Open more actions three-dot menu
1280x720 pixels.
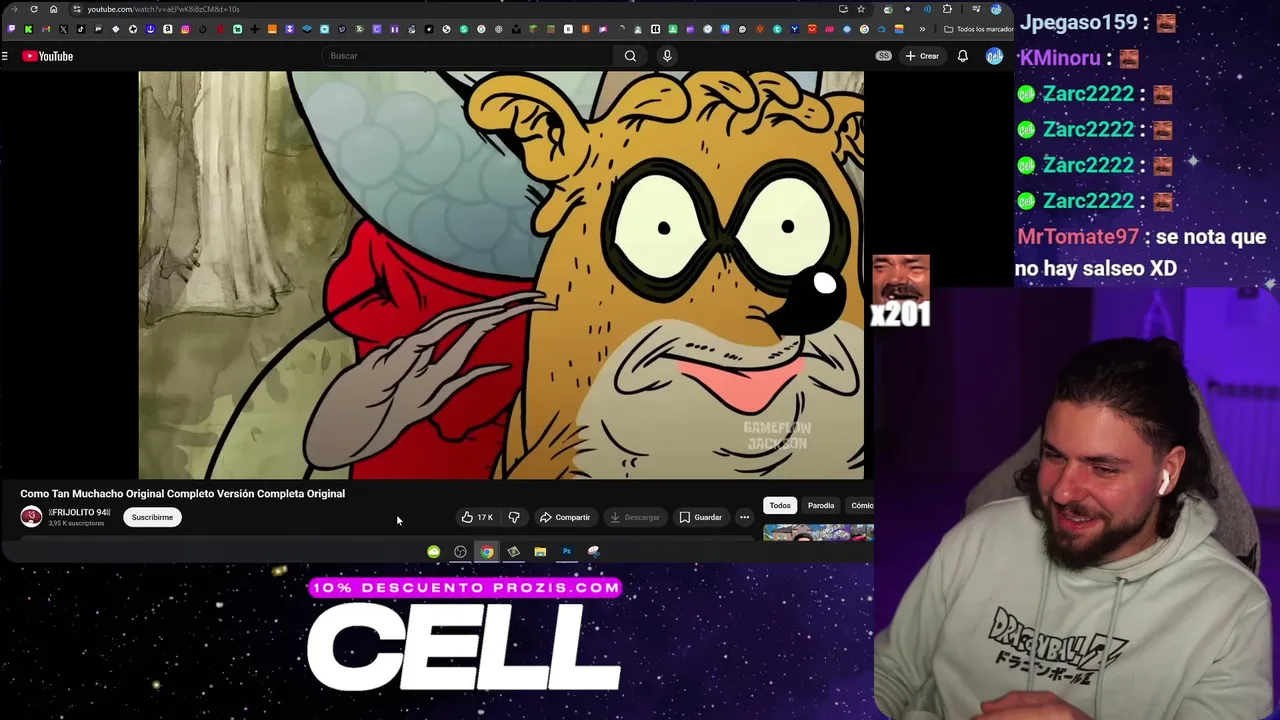(744, 517)
